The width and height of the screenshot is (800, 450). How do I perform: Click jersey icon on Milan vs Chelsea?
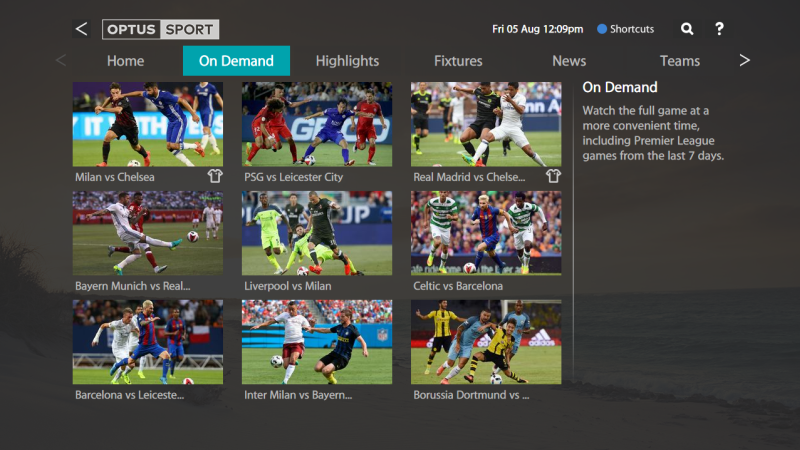[x=215, y=176]
